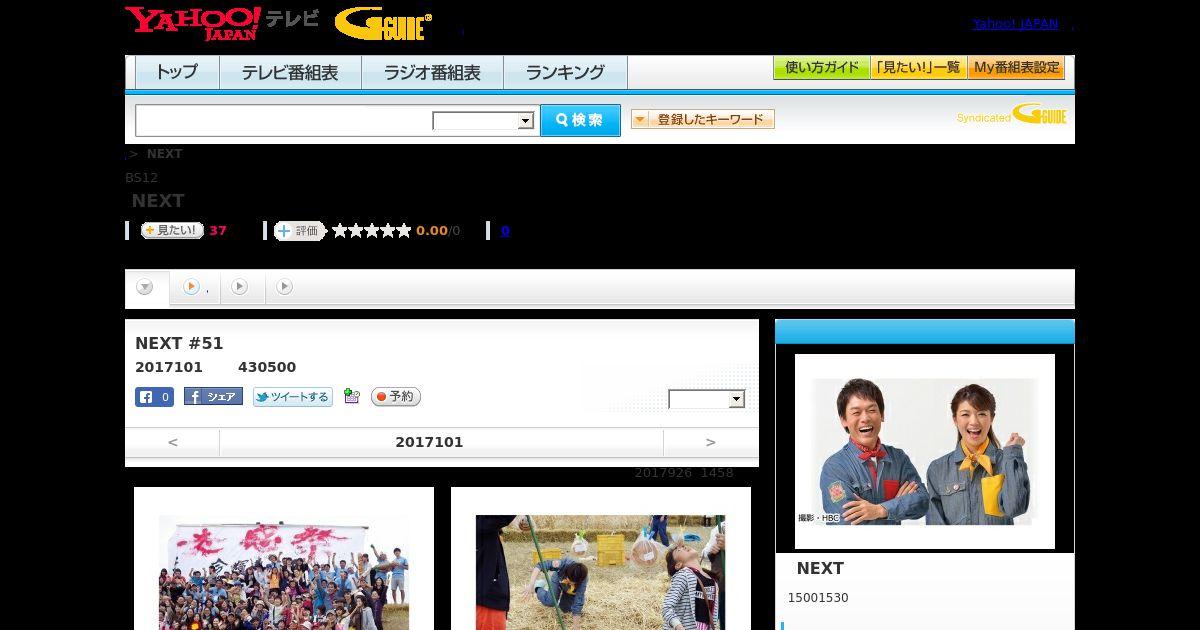This screenshot has width=1200, height=630.
Task: Click the Syndicated G-Guide logo
Action: pos(1012,115)
